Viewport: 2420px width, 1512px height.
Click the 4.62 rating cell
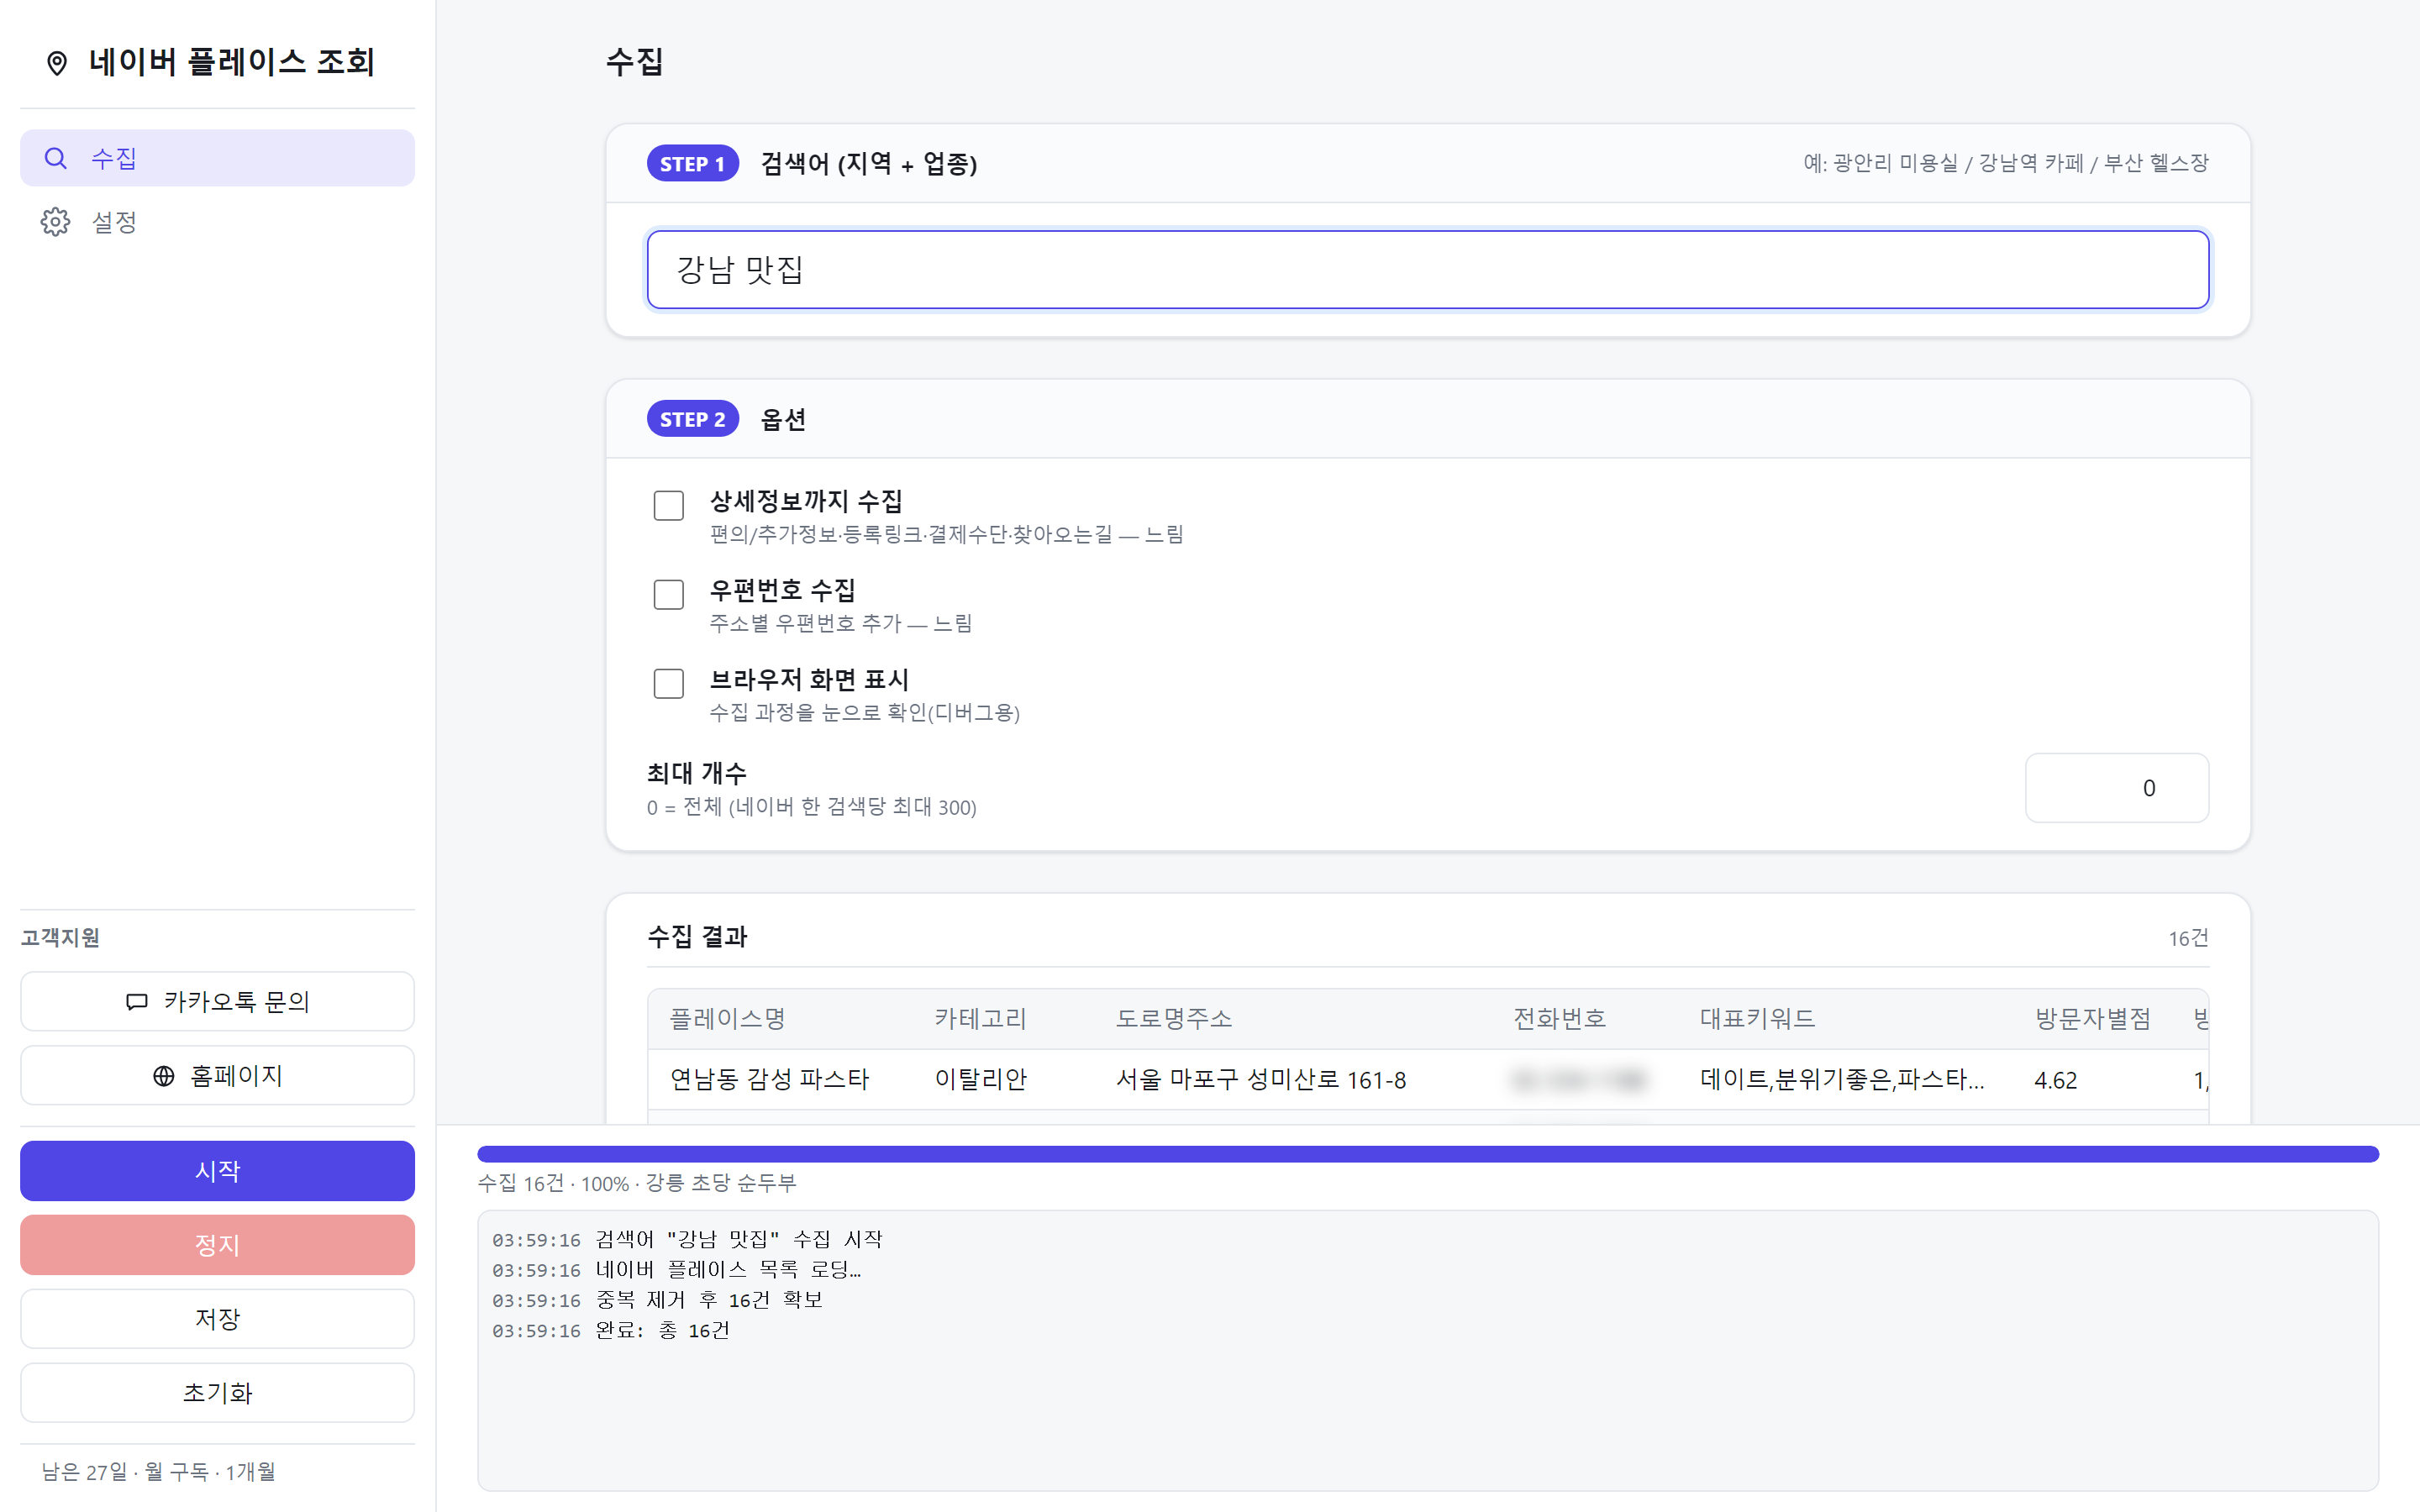(2055, 1080)
